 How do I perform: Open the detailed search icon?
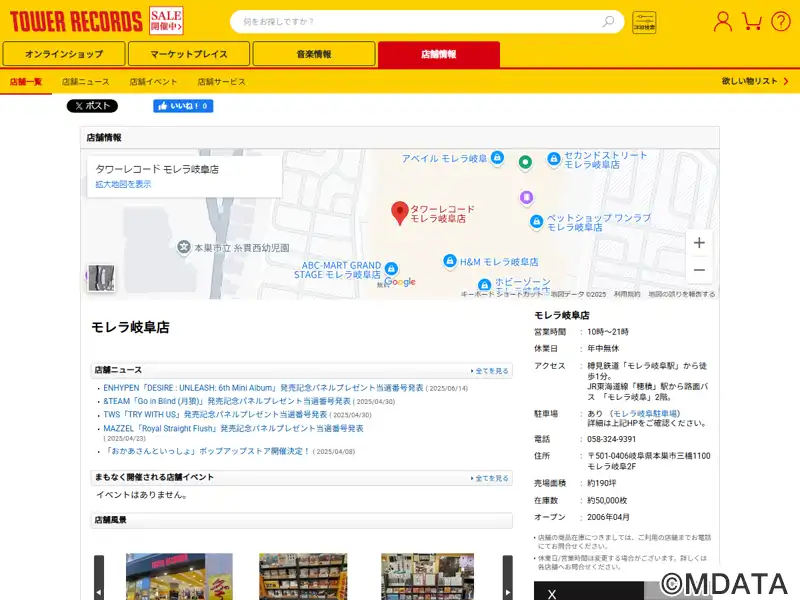click(644, 22)
